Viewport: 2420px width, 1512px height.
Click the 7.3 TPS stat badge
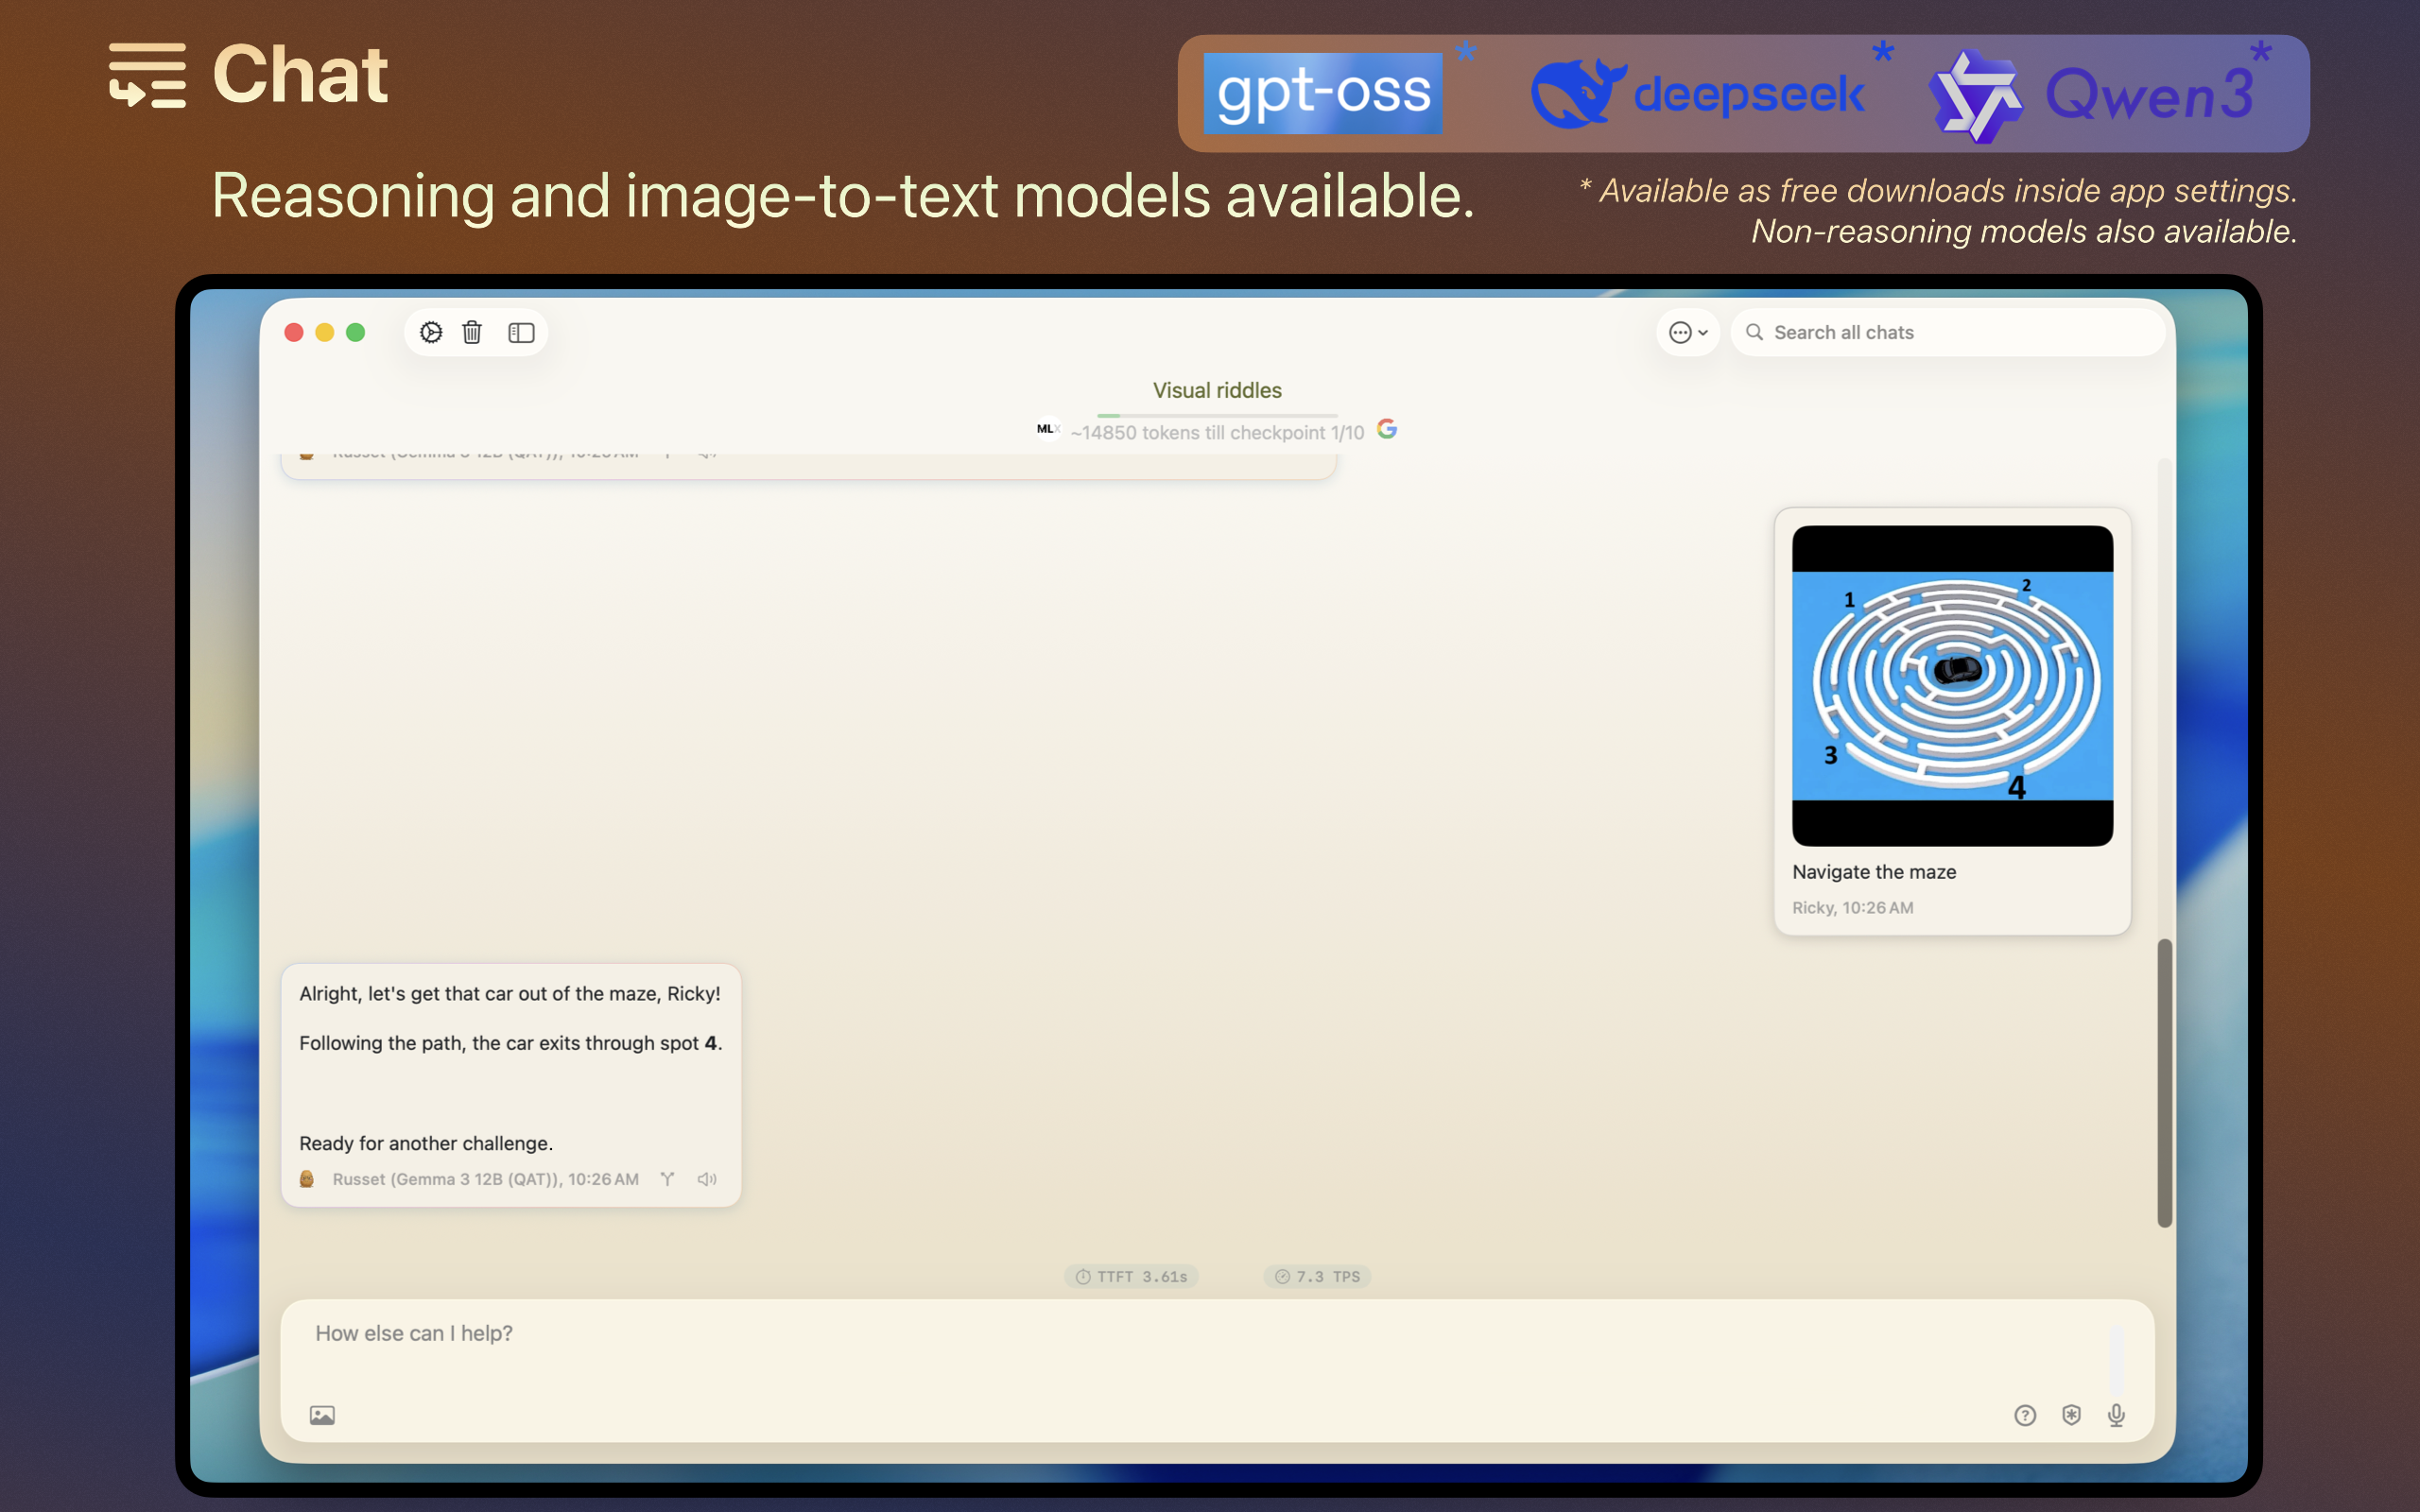1317,1276
